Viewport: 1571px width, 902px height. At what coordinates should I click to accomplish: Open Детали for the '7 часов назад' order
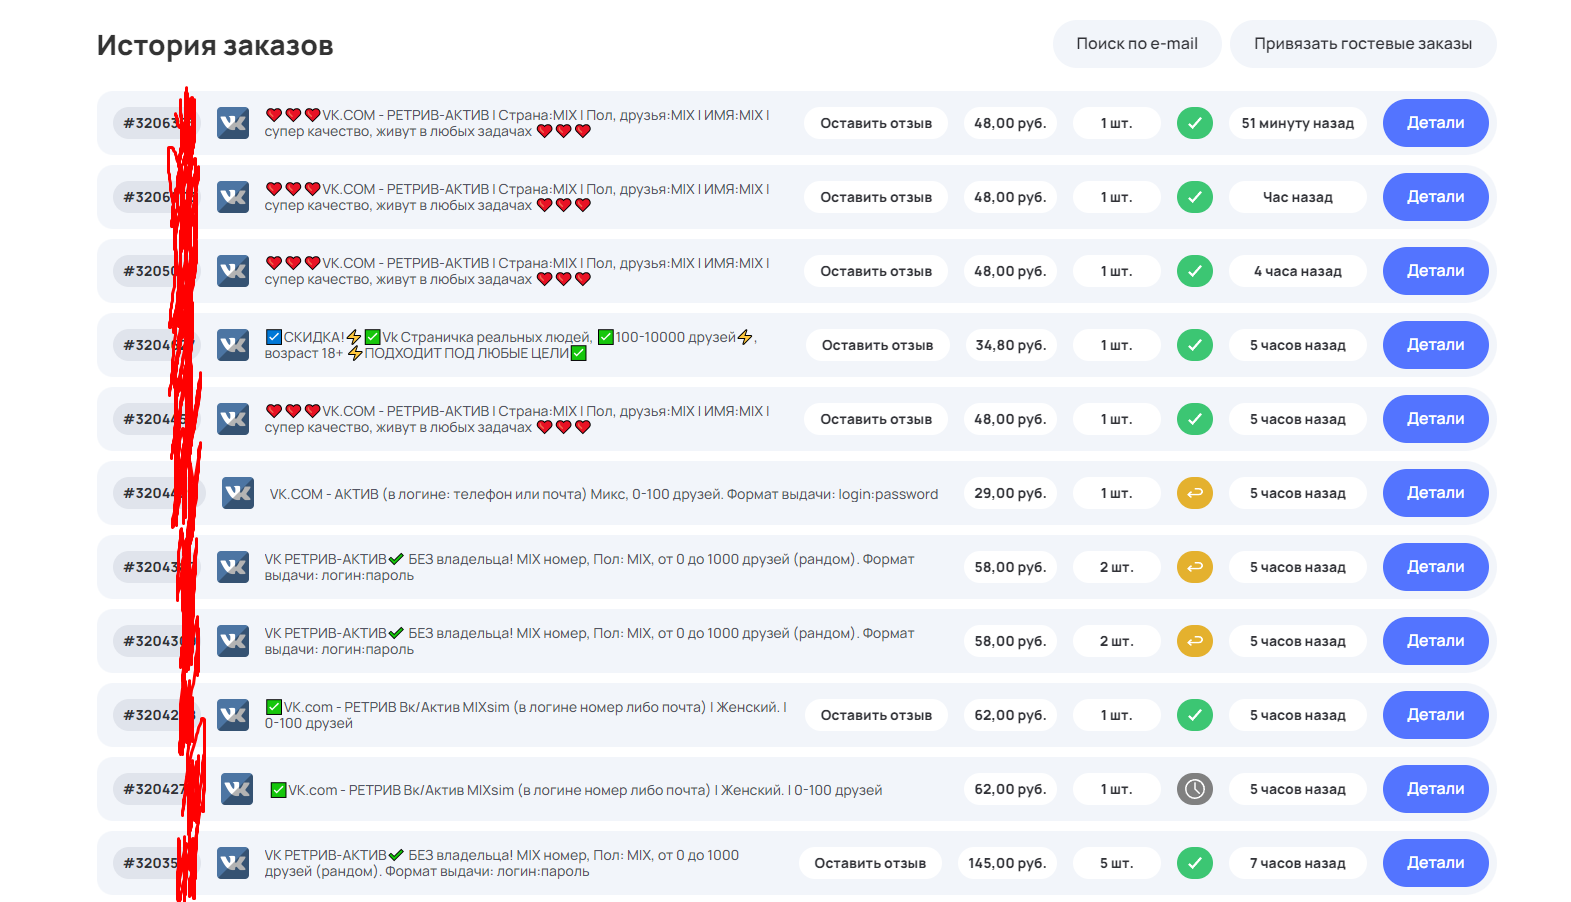click(x=1435, y=863)
